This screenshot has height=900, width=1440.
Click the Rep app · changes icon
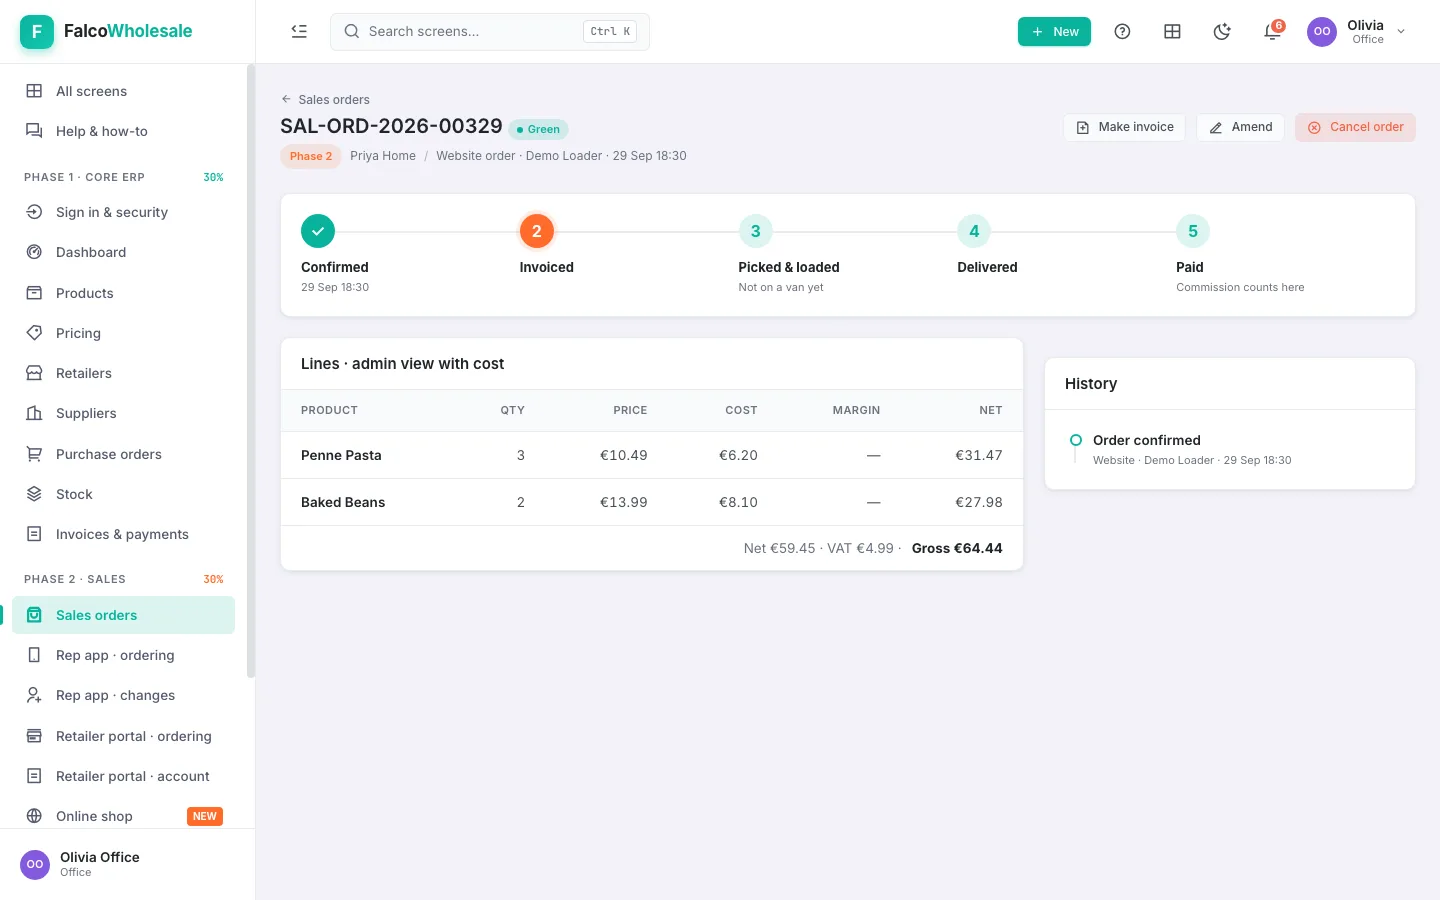[34, 695]
